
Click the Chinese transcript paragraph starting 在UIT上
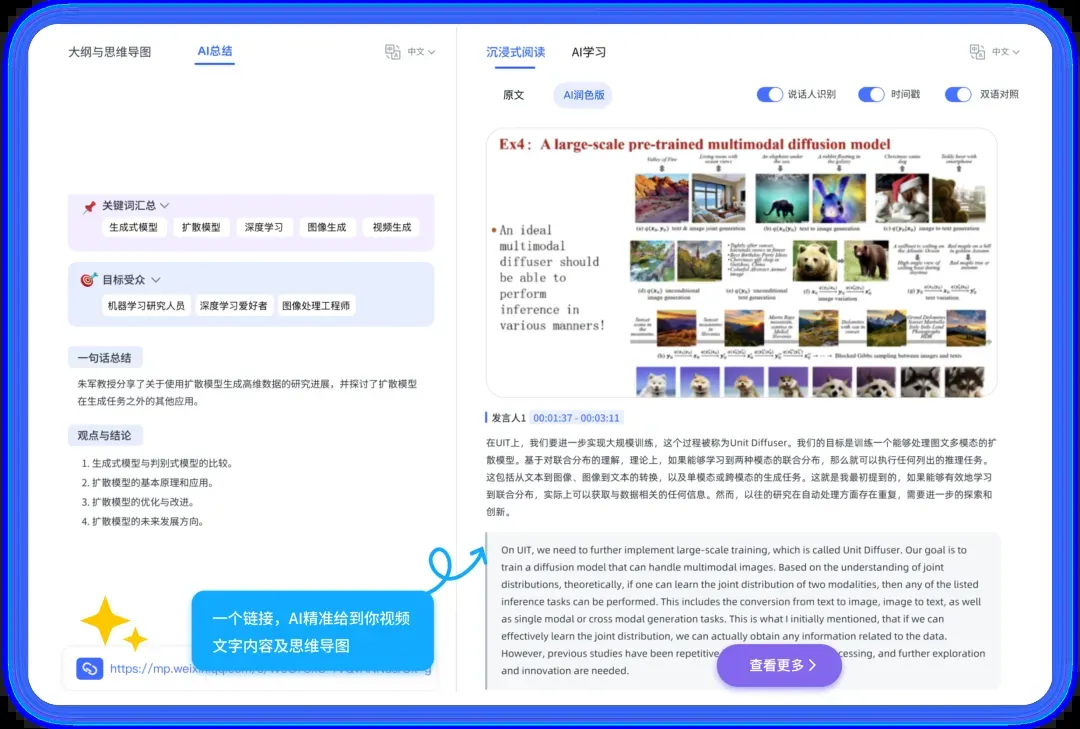pos(741,477)
